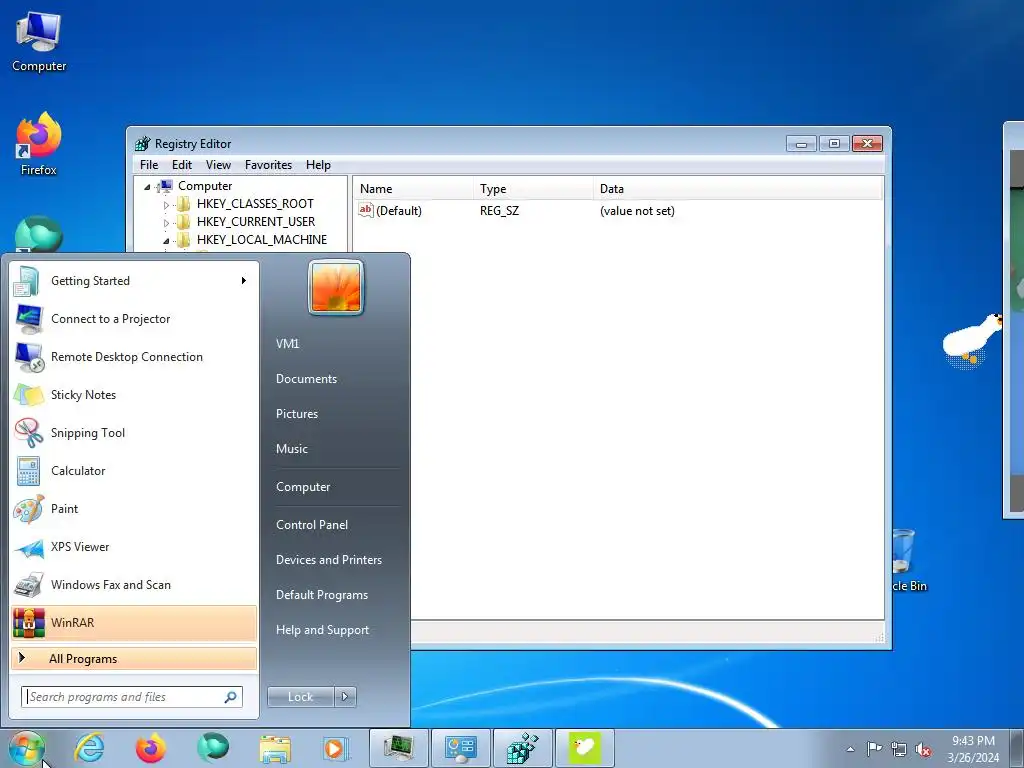Open Registry Editor File menu
The width and height of the screenshot is (1024, 768).
click(x=149, y=165)
